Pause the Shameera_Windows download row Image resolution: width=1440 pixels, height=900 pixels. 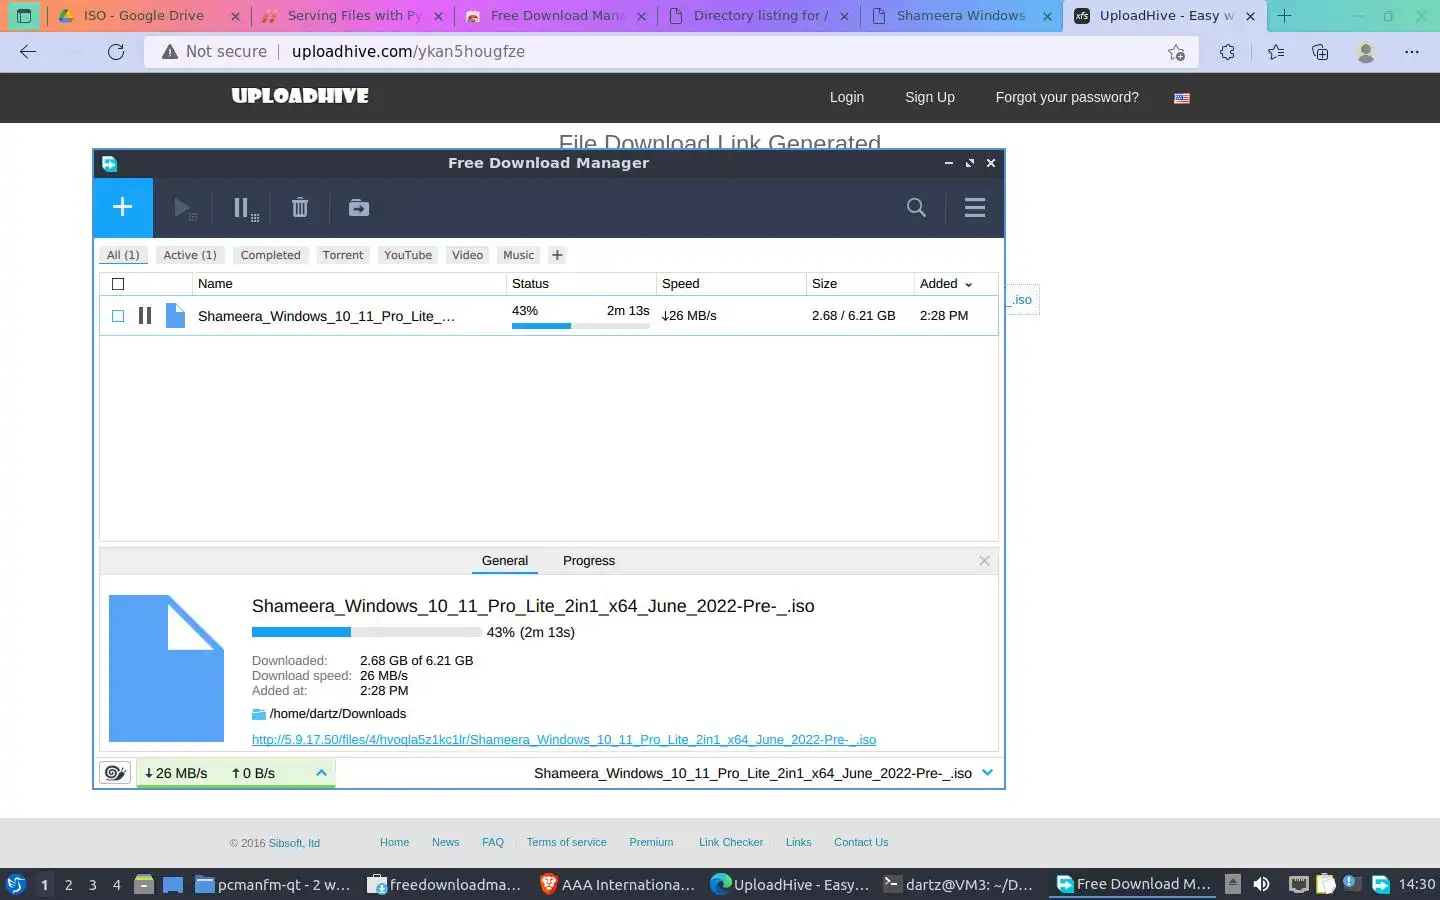click(145, 316)
